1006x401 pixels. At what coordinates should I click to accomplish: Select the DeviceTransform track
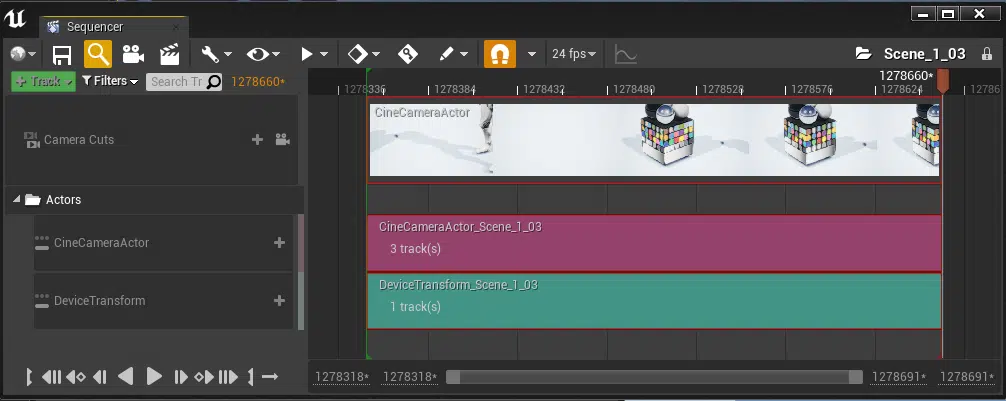click(x=100, y=301)
